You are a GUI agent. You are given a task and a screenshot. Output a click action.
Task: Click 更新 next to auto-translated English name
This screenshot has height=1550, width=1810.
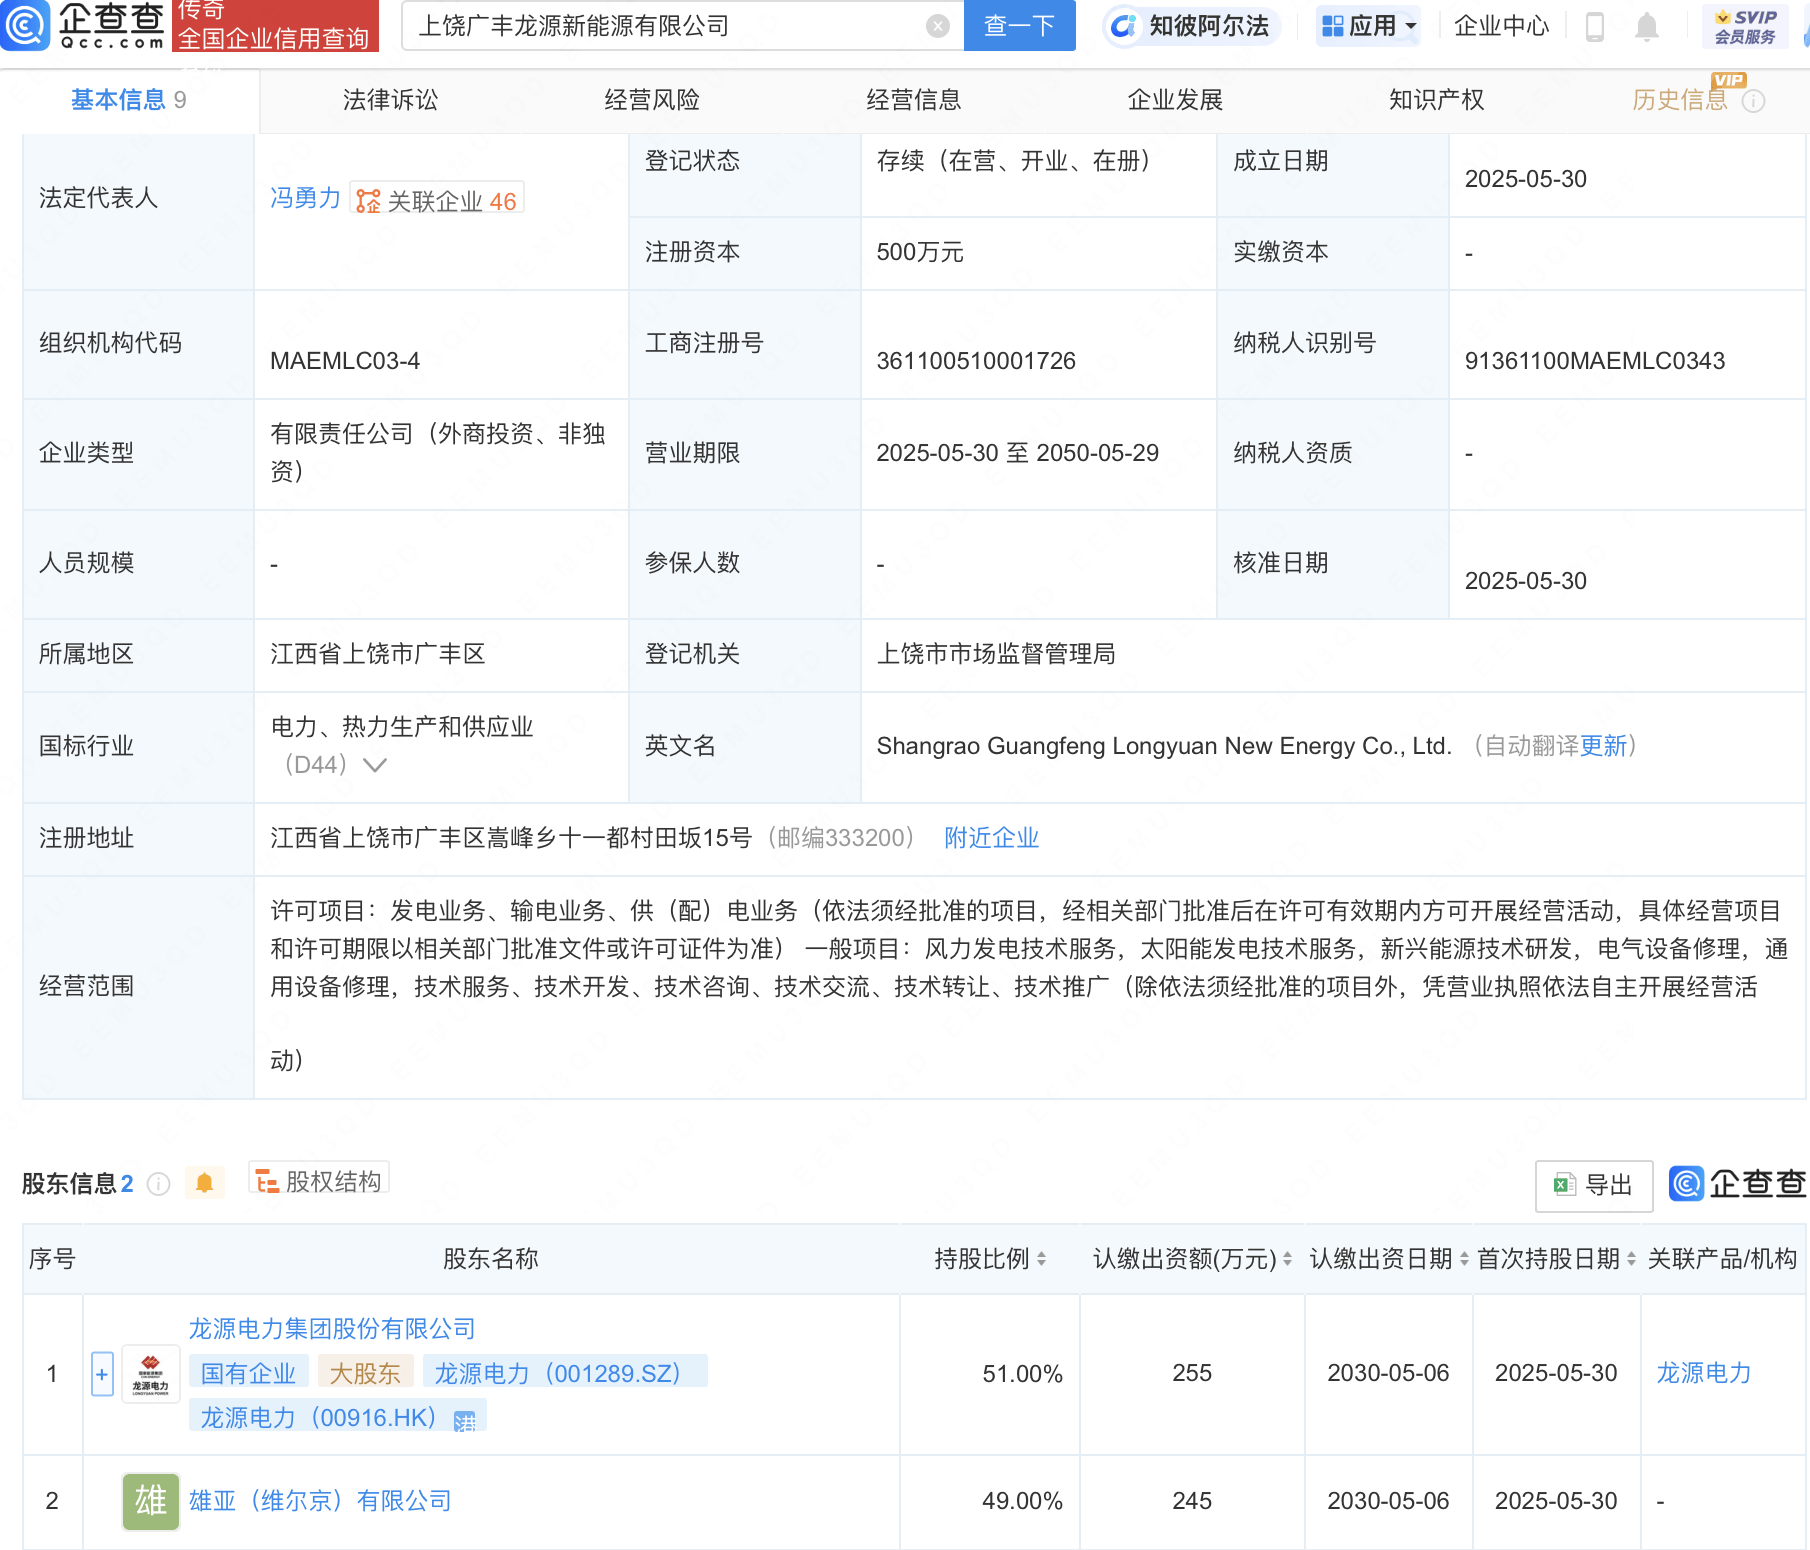click(1604, 746)
